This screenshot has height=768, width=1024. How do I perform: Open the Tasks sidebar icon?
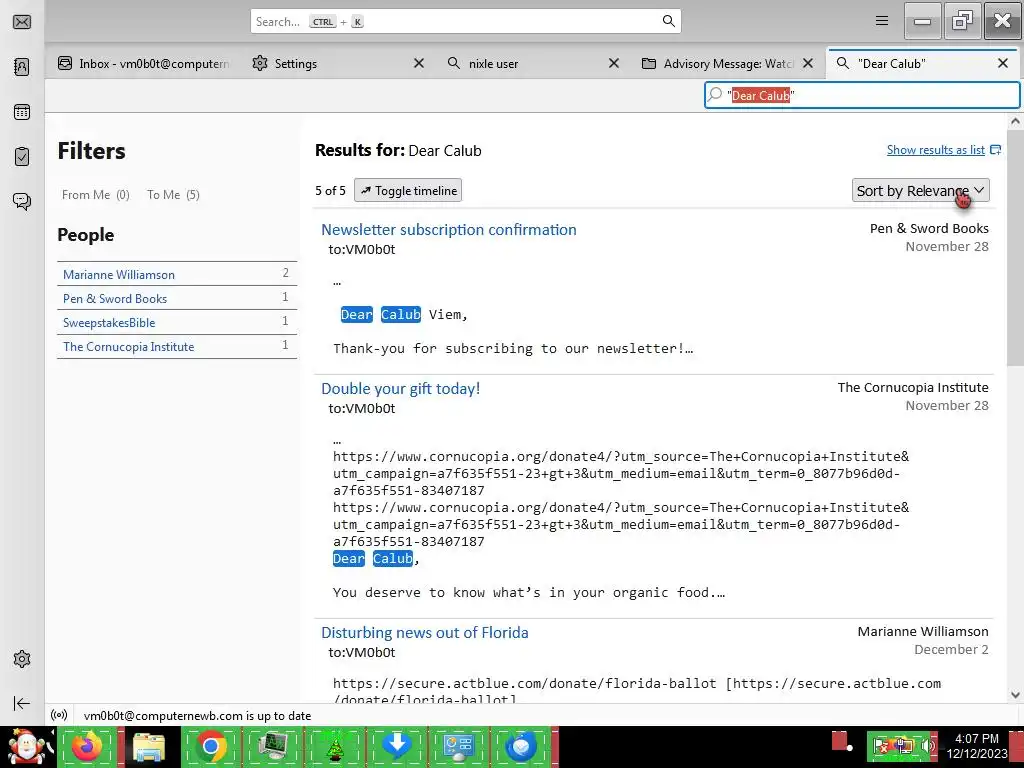tap(22, 157)
